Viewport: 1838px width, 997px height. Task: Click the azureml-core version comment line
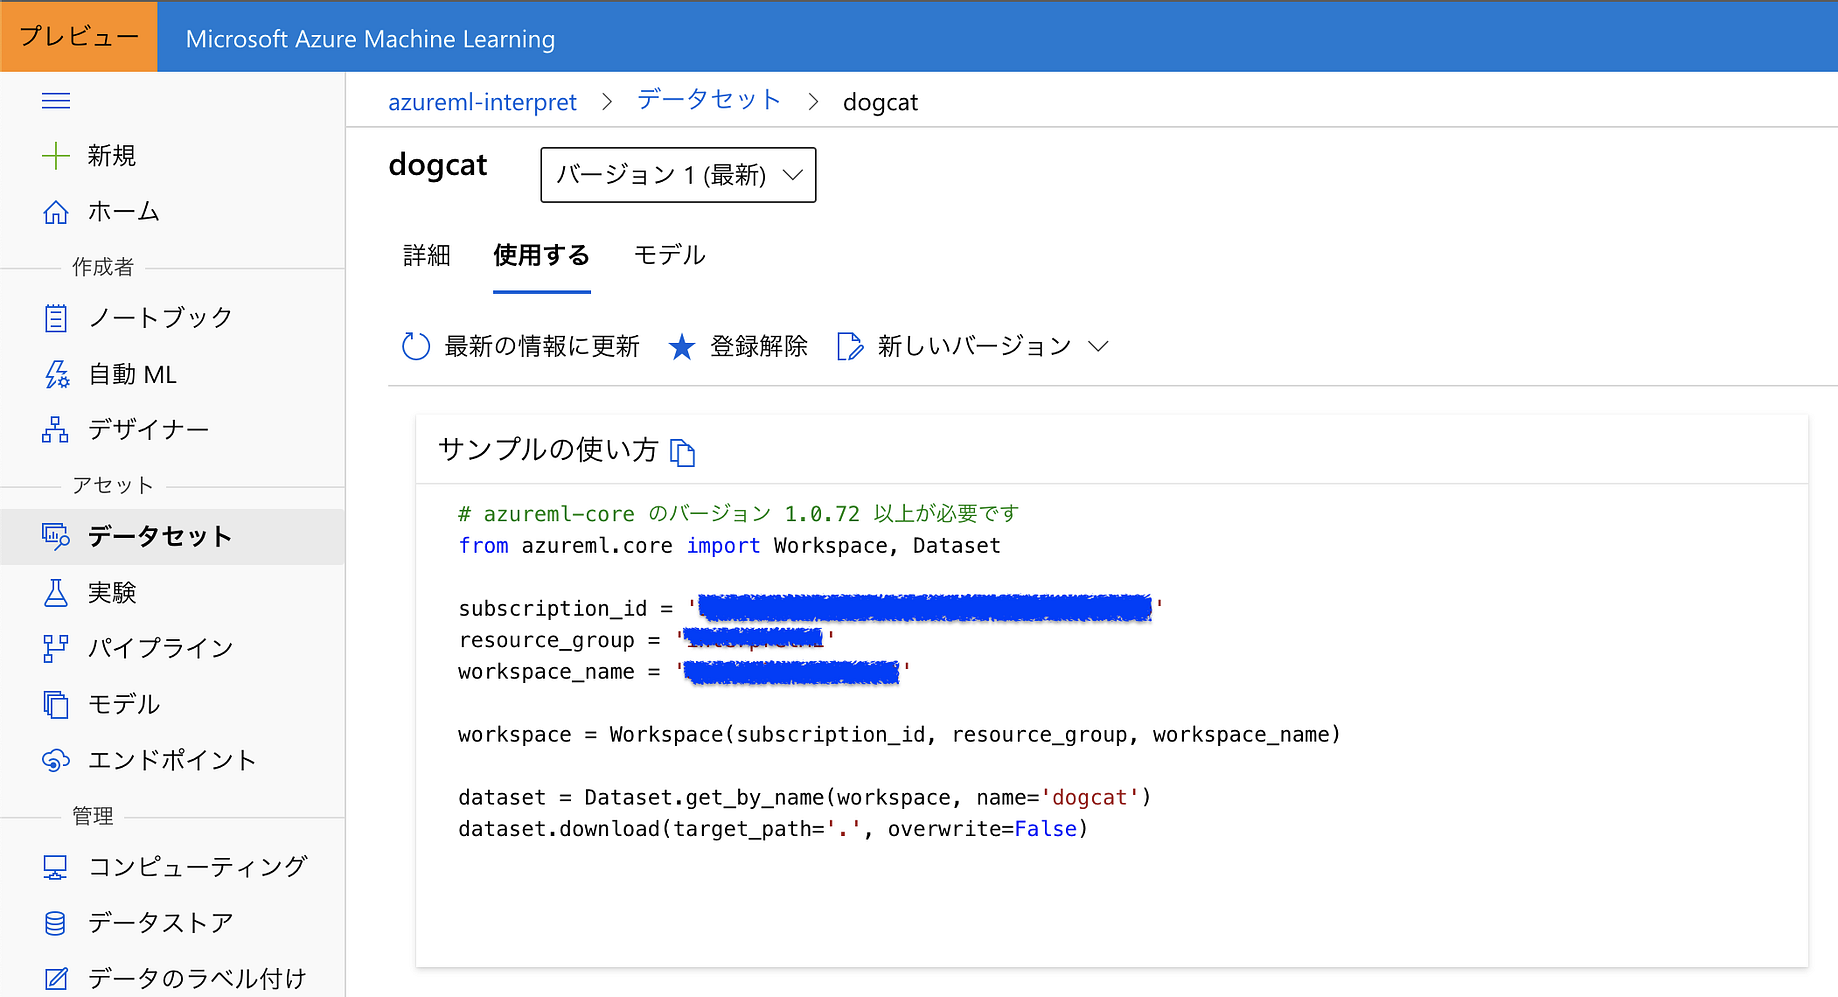click(x=739, y=514)
